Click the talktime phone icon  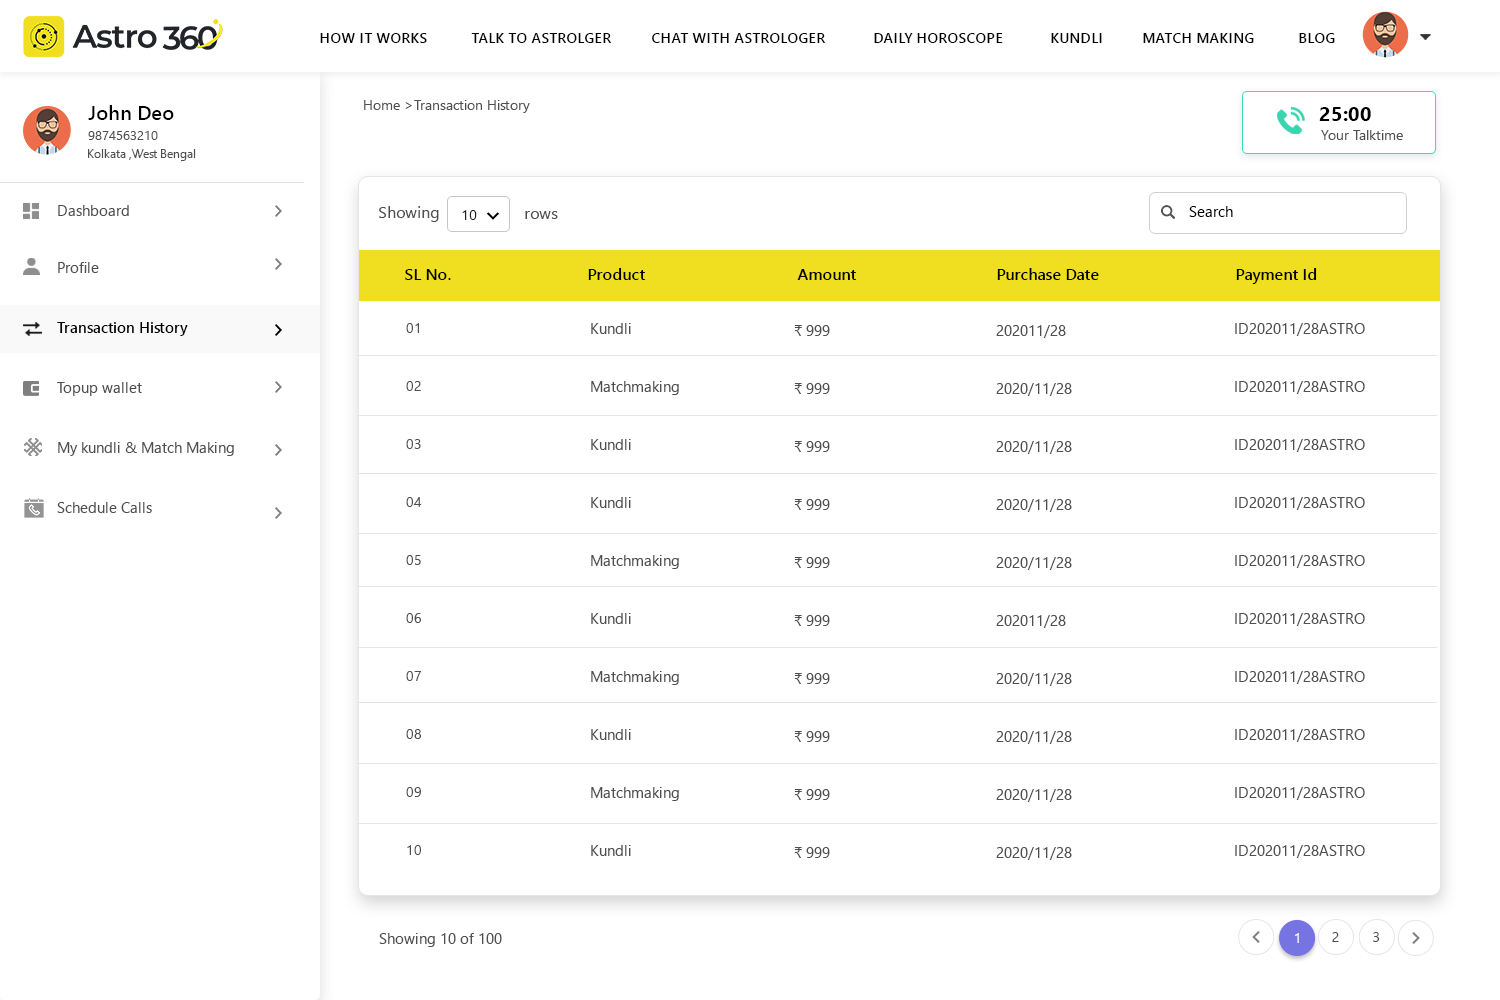pos(1290,121)
